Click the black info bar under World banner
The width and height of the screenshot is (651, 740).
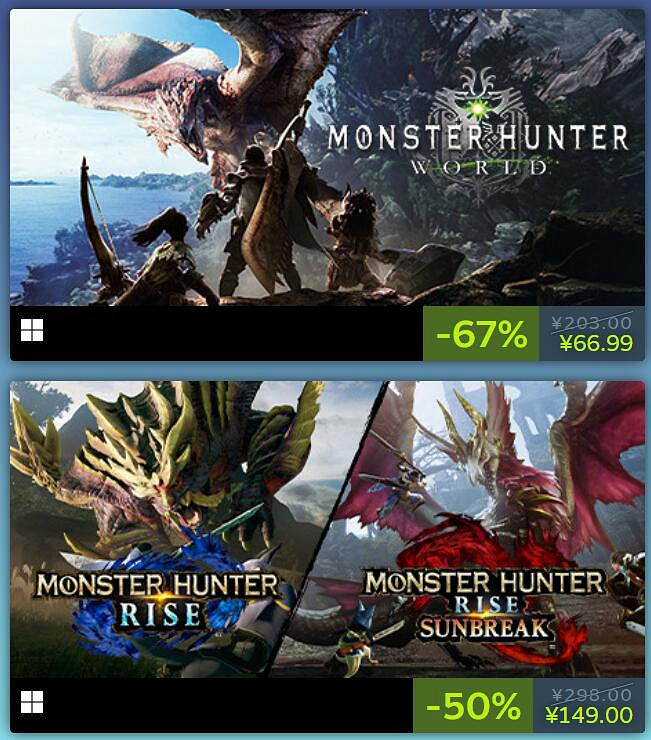pyautogui.click(x=216, y=334)
